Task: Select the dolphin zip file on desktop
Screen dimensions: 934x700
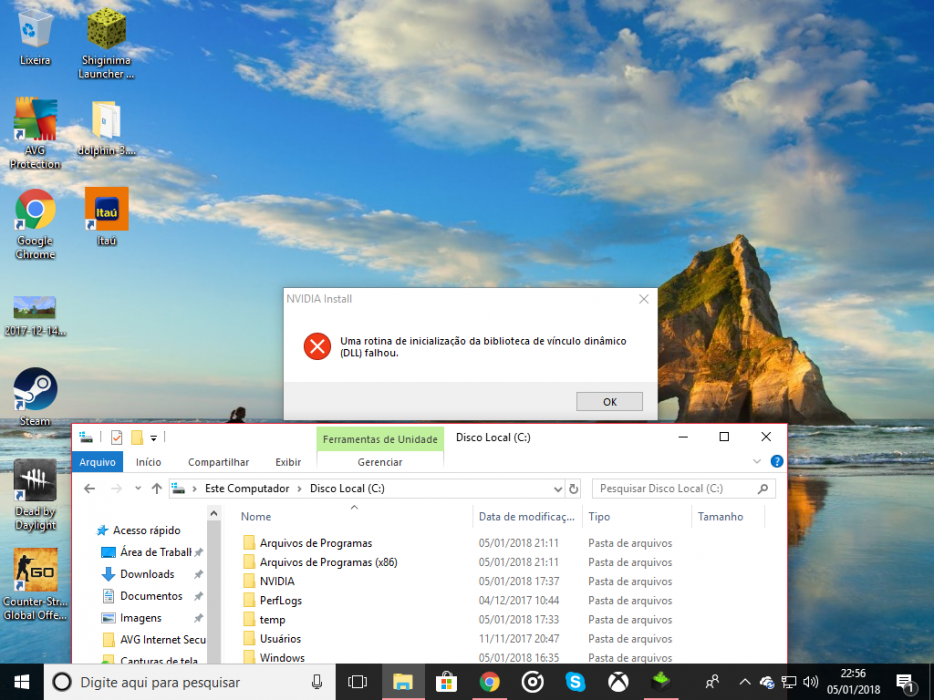Action: pos(106,128)
